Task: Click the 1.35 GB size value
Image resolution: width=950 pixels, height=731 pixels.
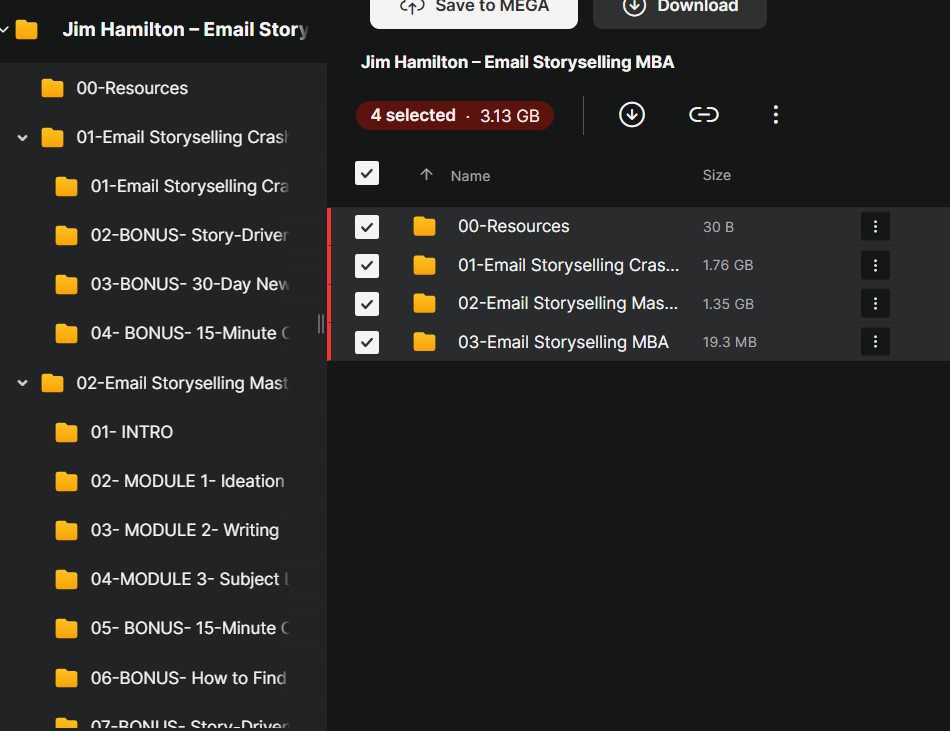Action: [x=728, y=304]
